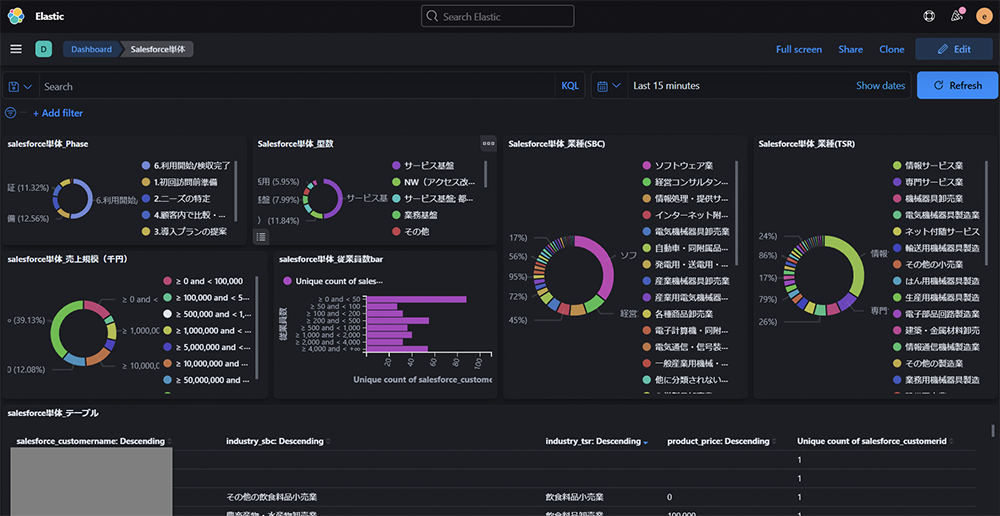Click legend swatch for ソフトウェア業

[647, 165]
